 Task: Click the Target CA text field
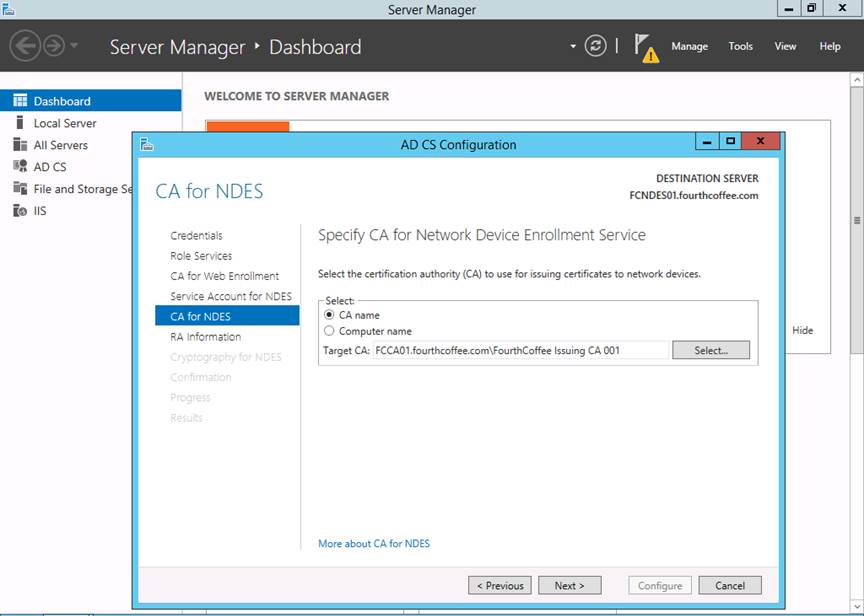(x=520, y=351)
